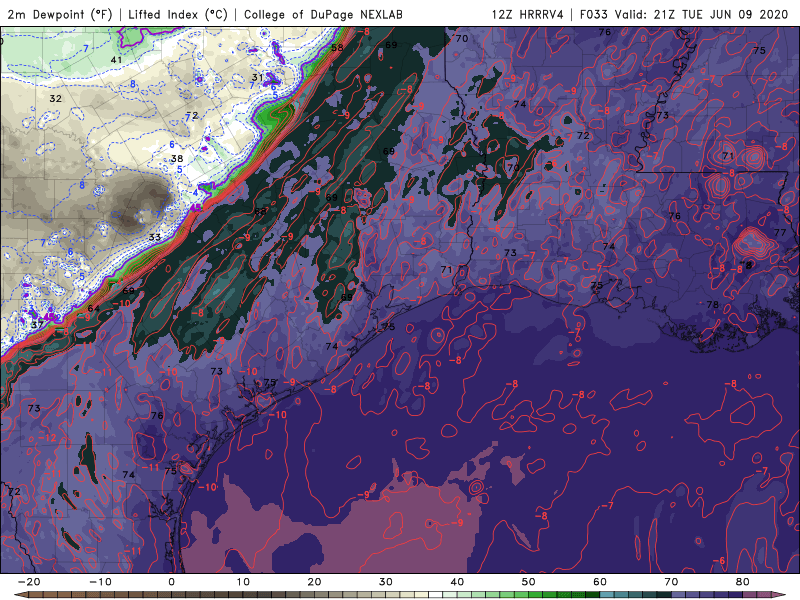Image resolution: width=800 pixels, height=600 pixels.
Task: Click the 30 label on the color scale
Action: click(x=386, y=582)
